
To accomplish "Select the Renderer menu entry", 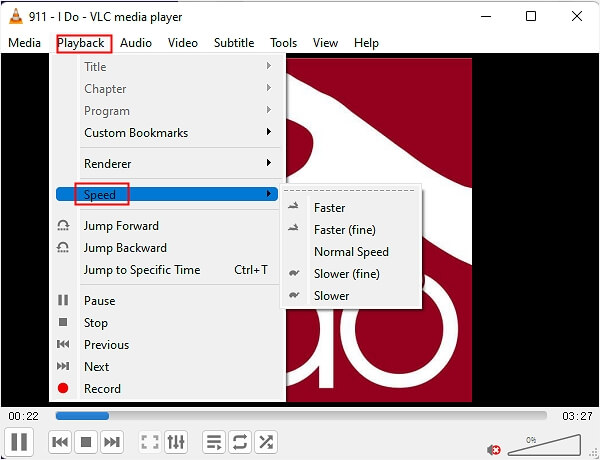I will [167, 163].
